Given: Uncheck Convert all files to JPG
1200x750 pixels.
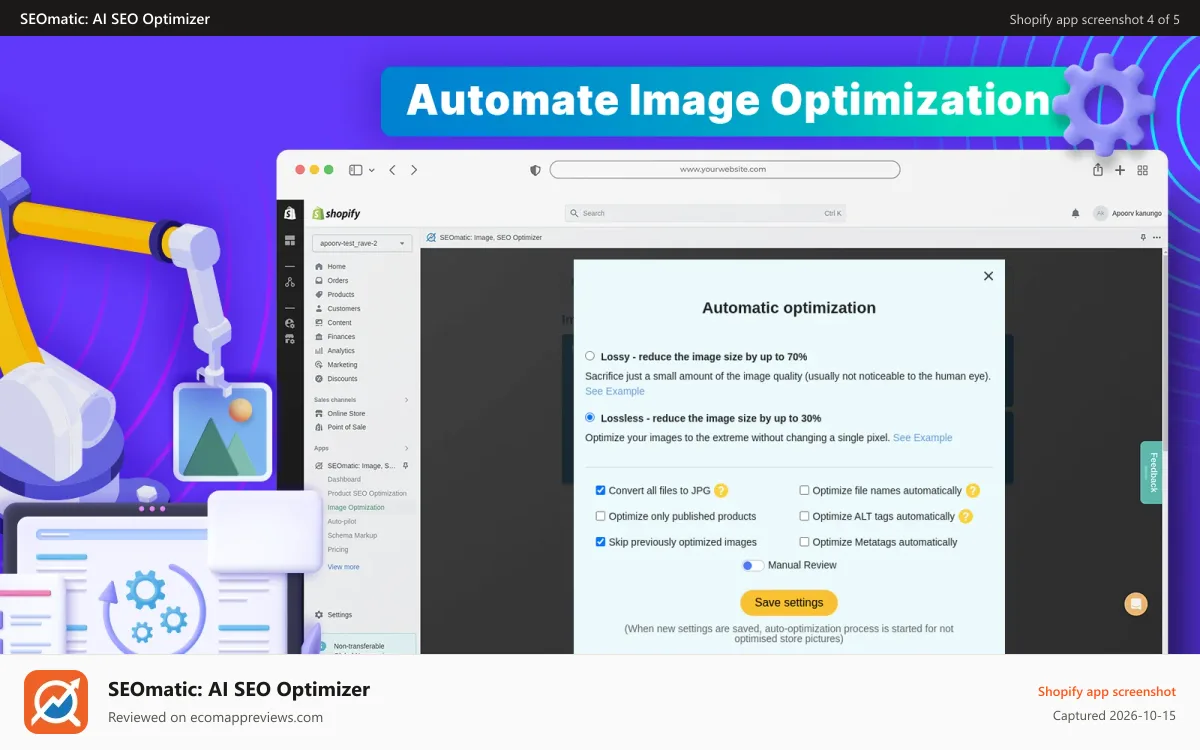Looking at the screenshot, I should click(600, 490).
